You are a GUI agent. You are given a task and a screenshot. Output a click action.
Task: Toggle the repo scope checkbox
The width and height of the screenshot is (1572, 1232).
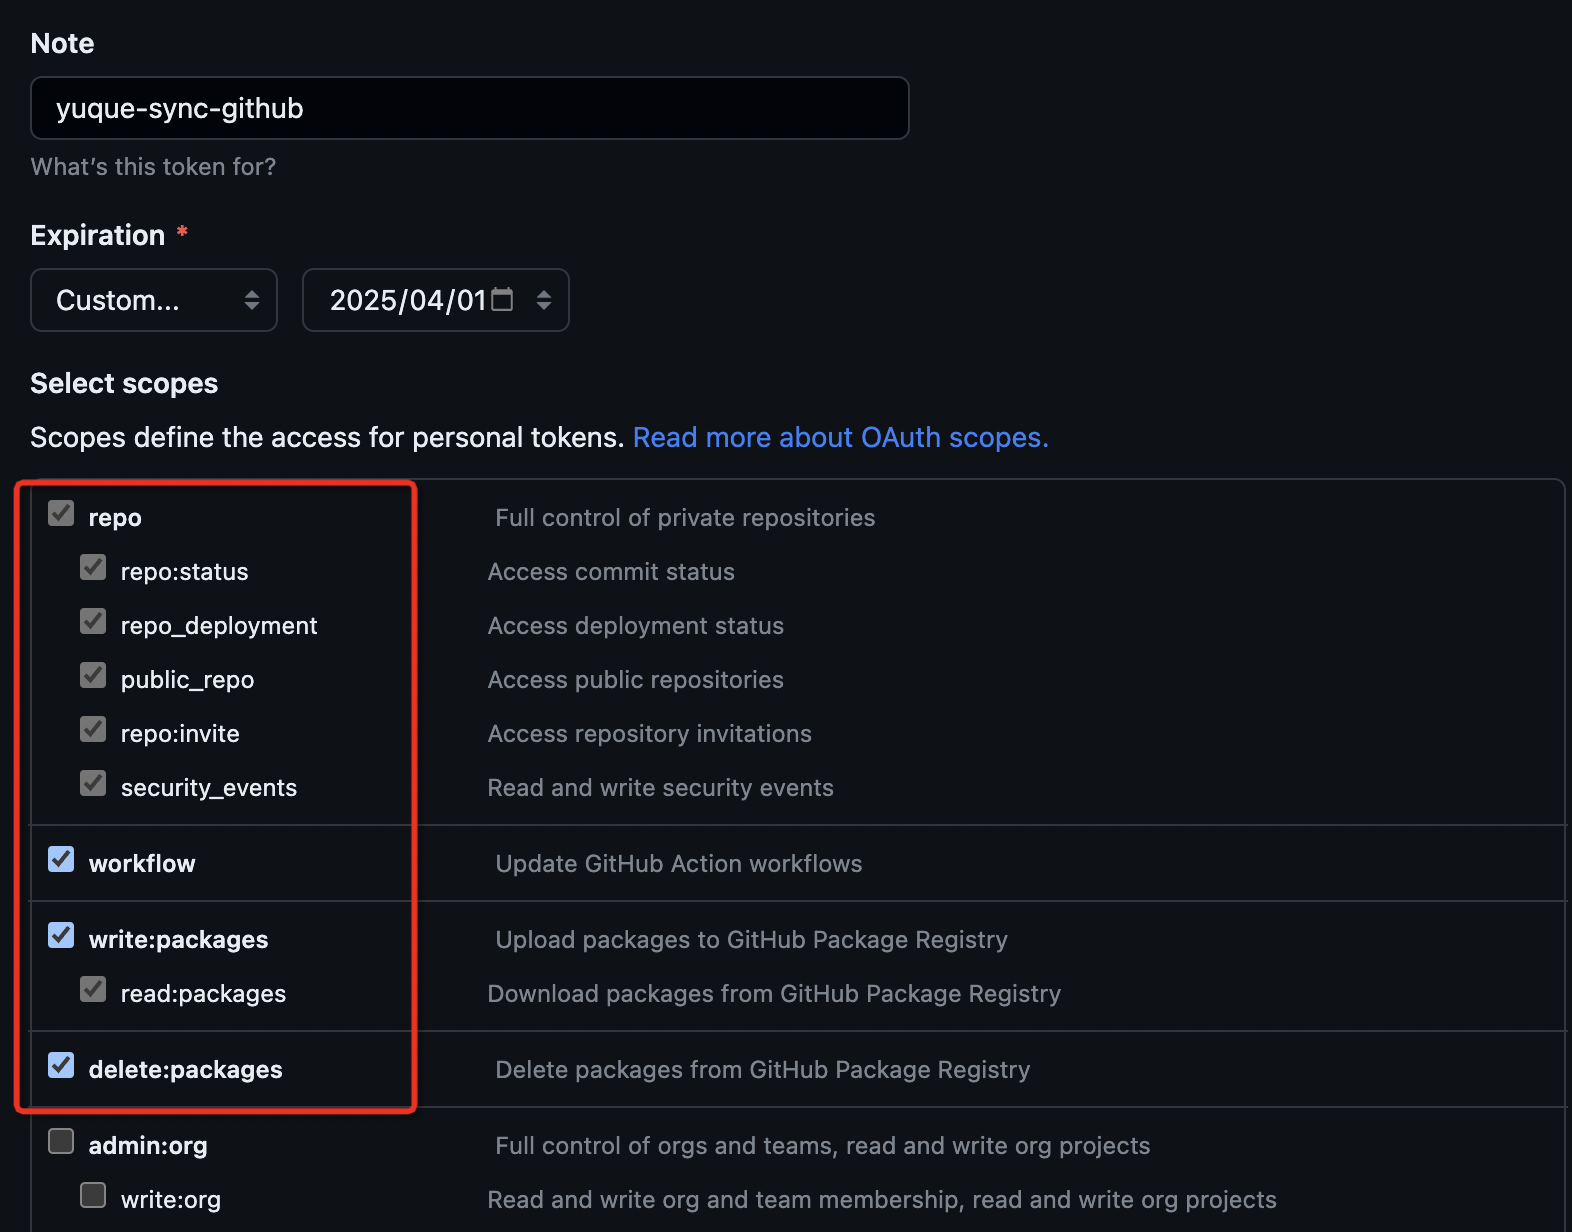61,514
